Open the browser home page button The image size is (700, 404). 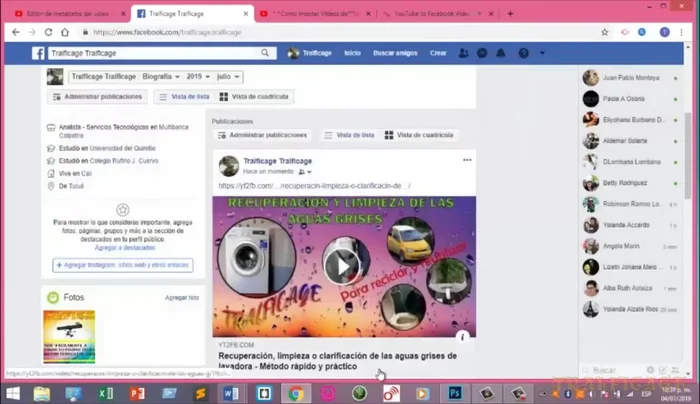pyautogui.click(x=65, y=32)
